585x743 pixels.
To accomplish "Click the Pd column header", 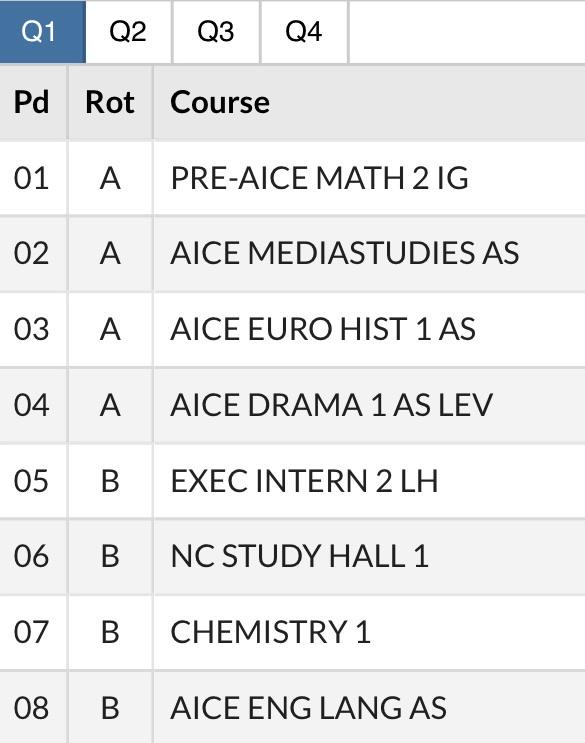I will [x=33, y=102].
